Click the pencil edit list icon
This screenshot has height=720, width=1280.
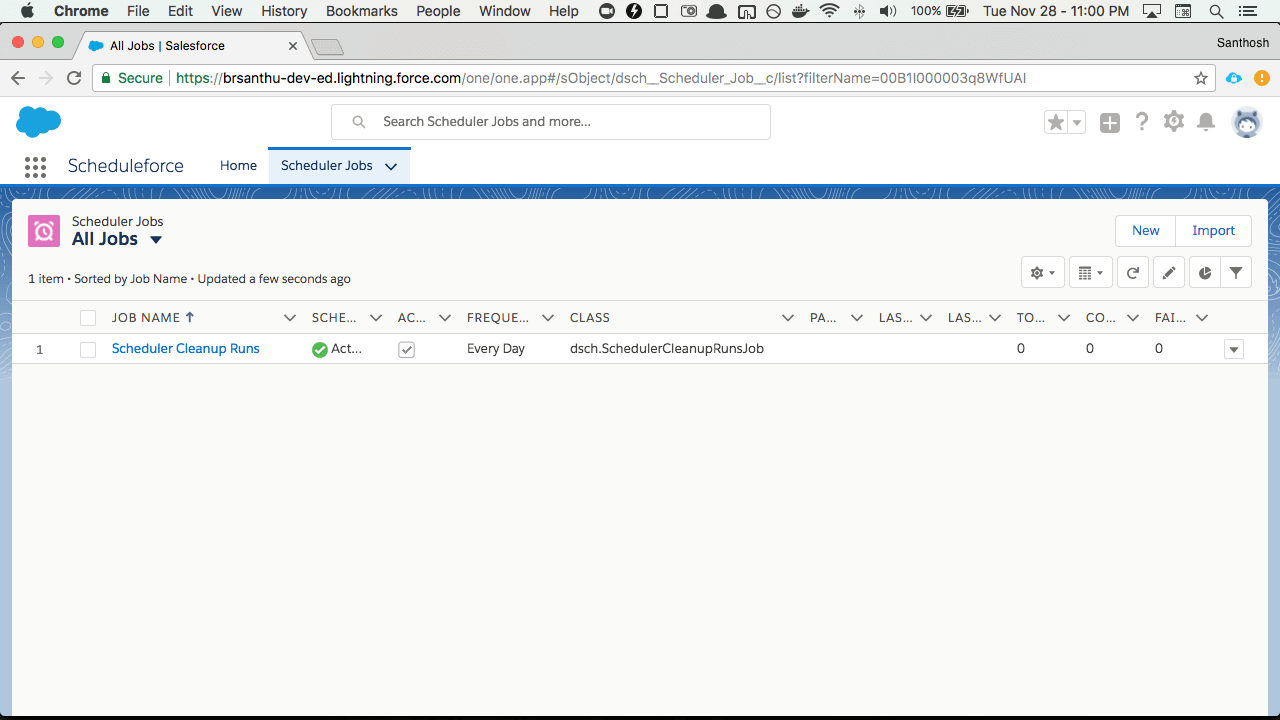click(x=1168, y=273)
